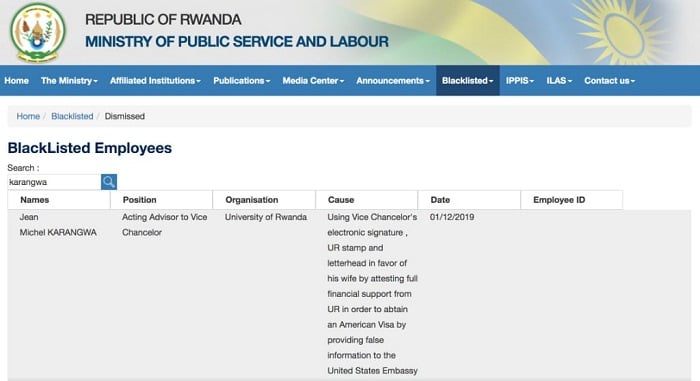
Task: Expand the Announcements dropdown menu
Action: tap(393, 81)
